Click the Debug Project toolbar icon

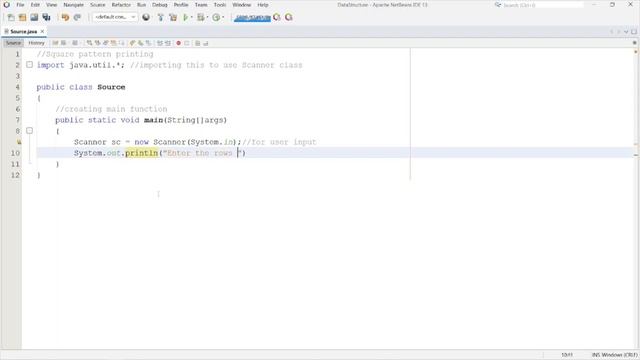[x=200, y=17]
